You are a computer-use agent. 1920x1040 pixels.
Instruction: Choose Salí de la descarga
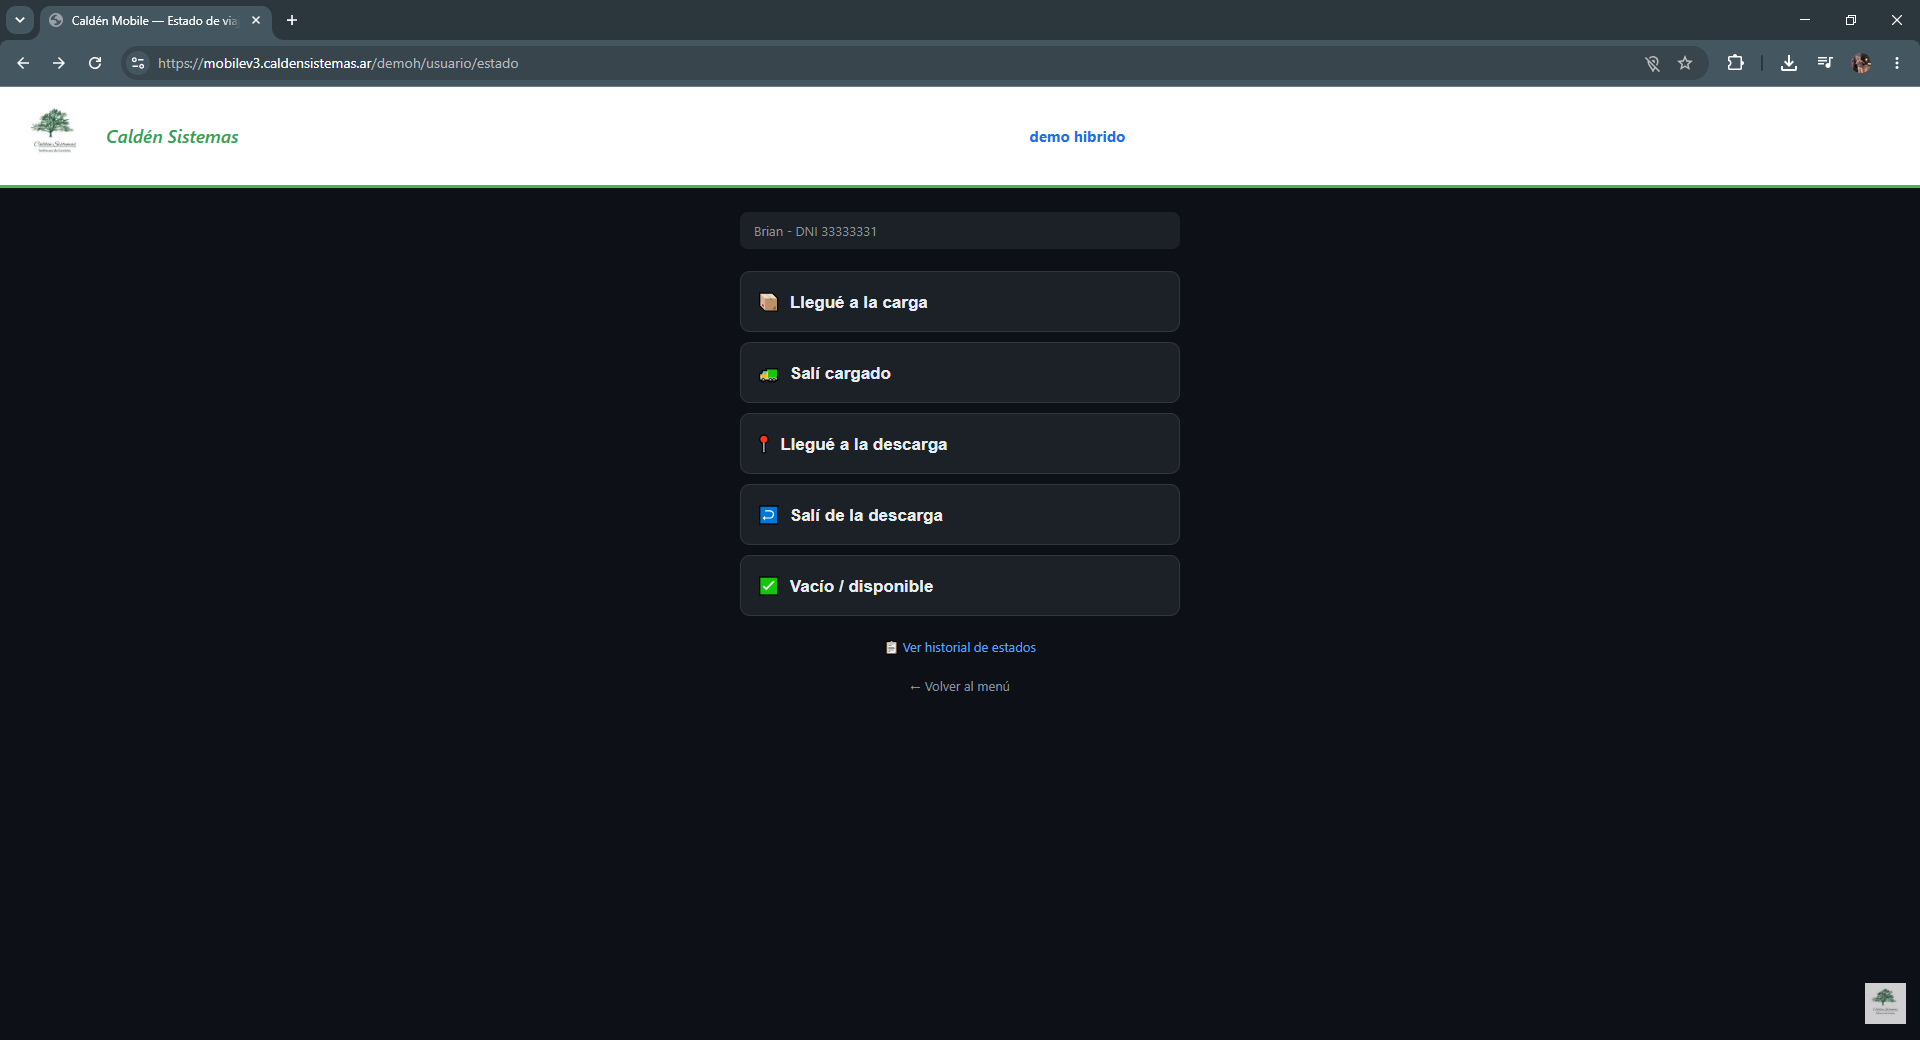pyautogui.click(x=960, y=515)
